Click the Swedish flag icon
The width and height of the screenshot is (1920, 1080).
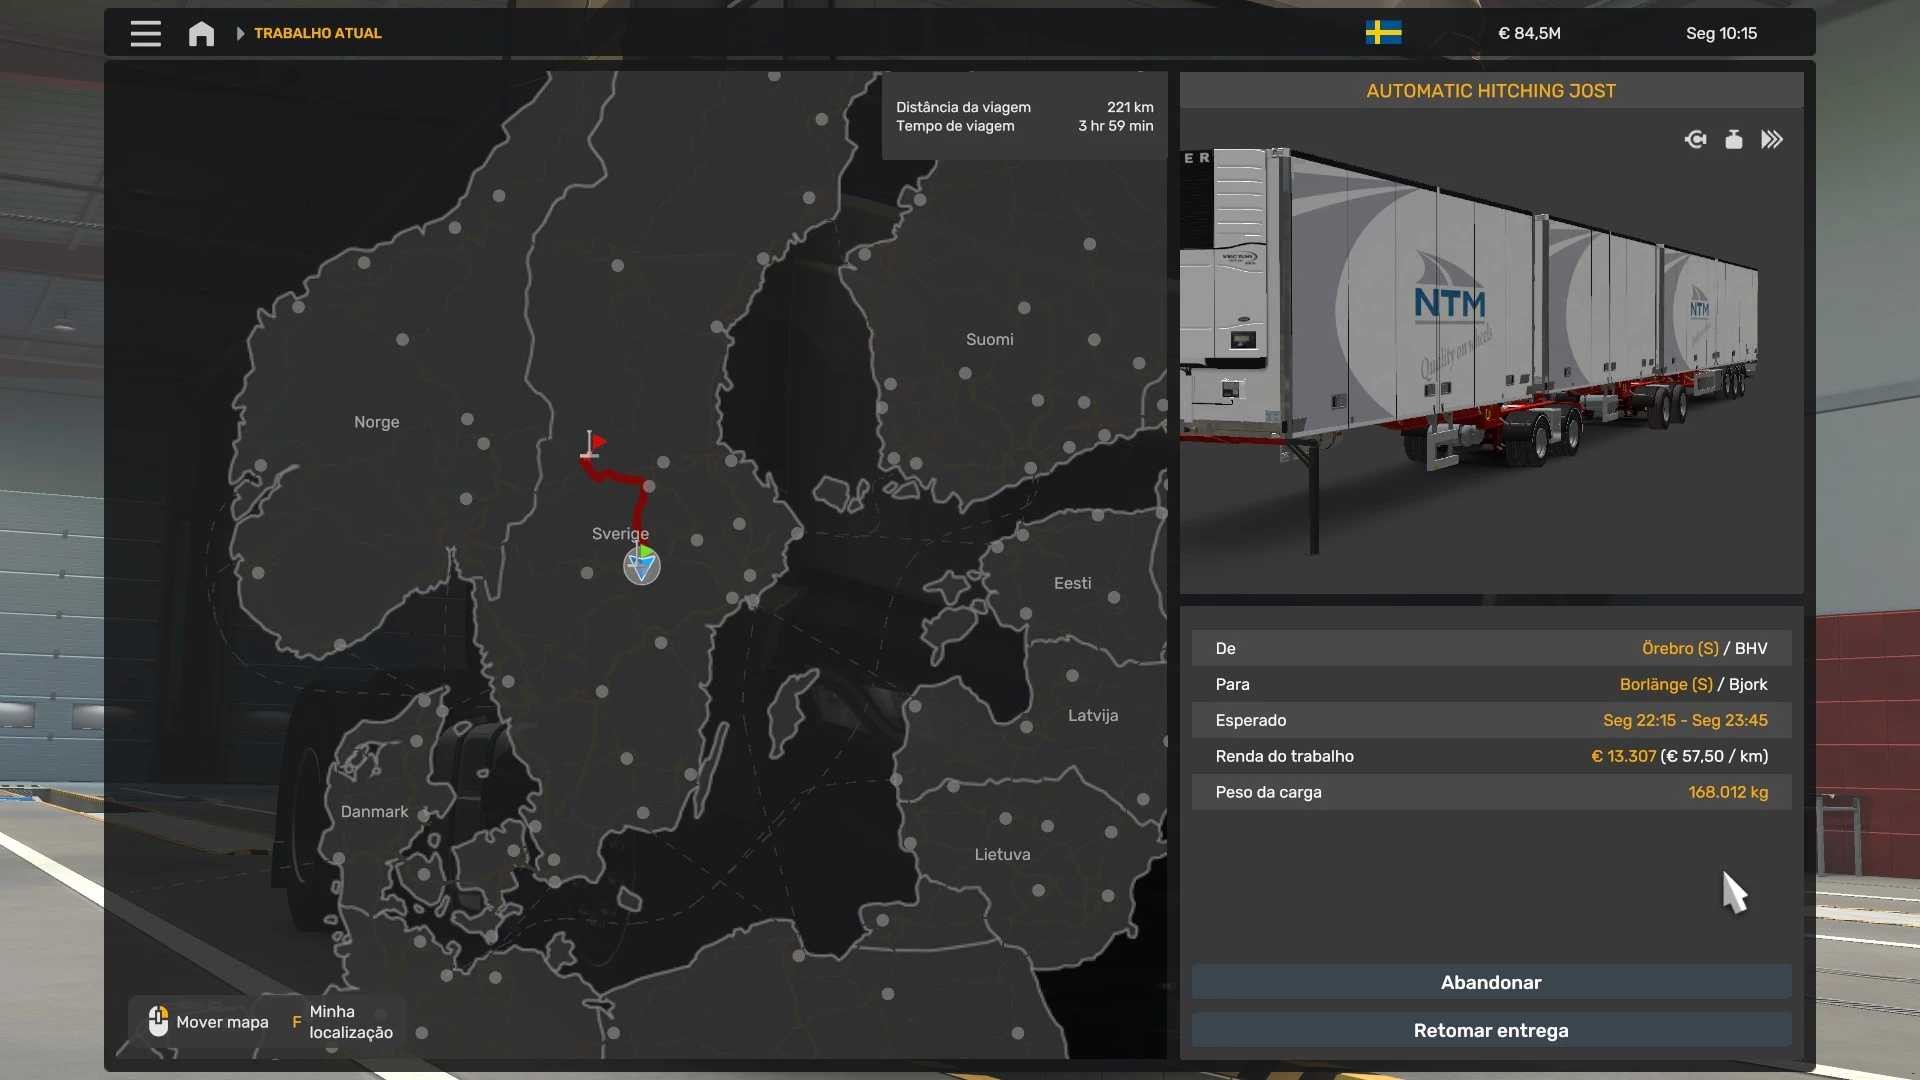(x=1383, y=33)
